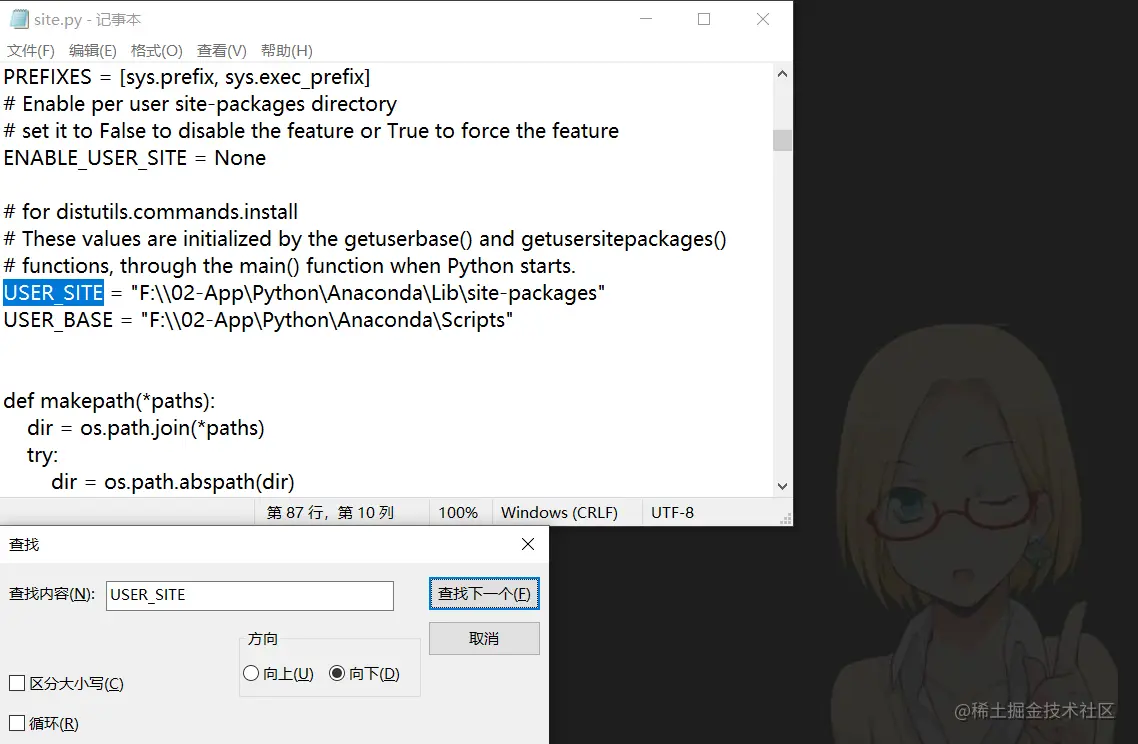Click the scroll-up arrow on the scrollbar
The height and width of the screenshot is (744, 1138).
click(782, 71)
